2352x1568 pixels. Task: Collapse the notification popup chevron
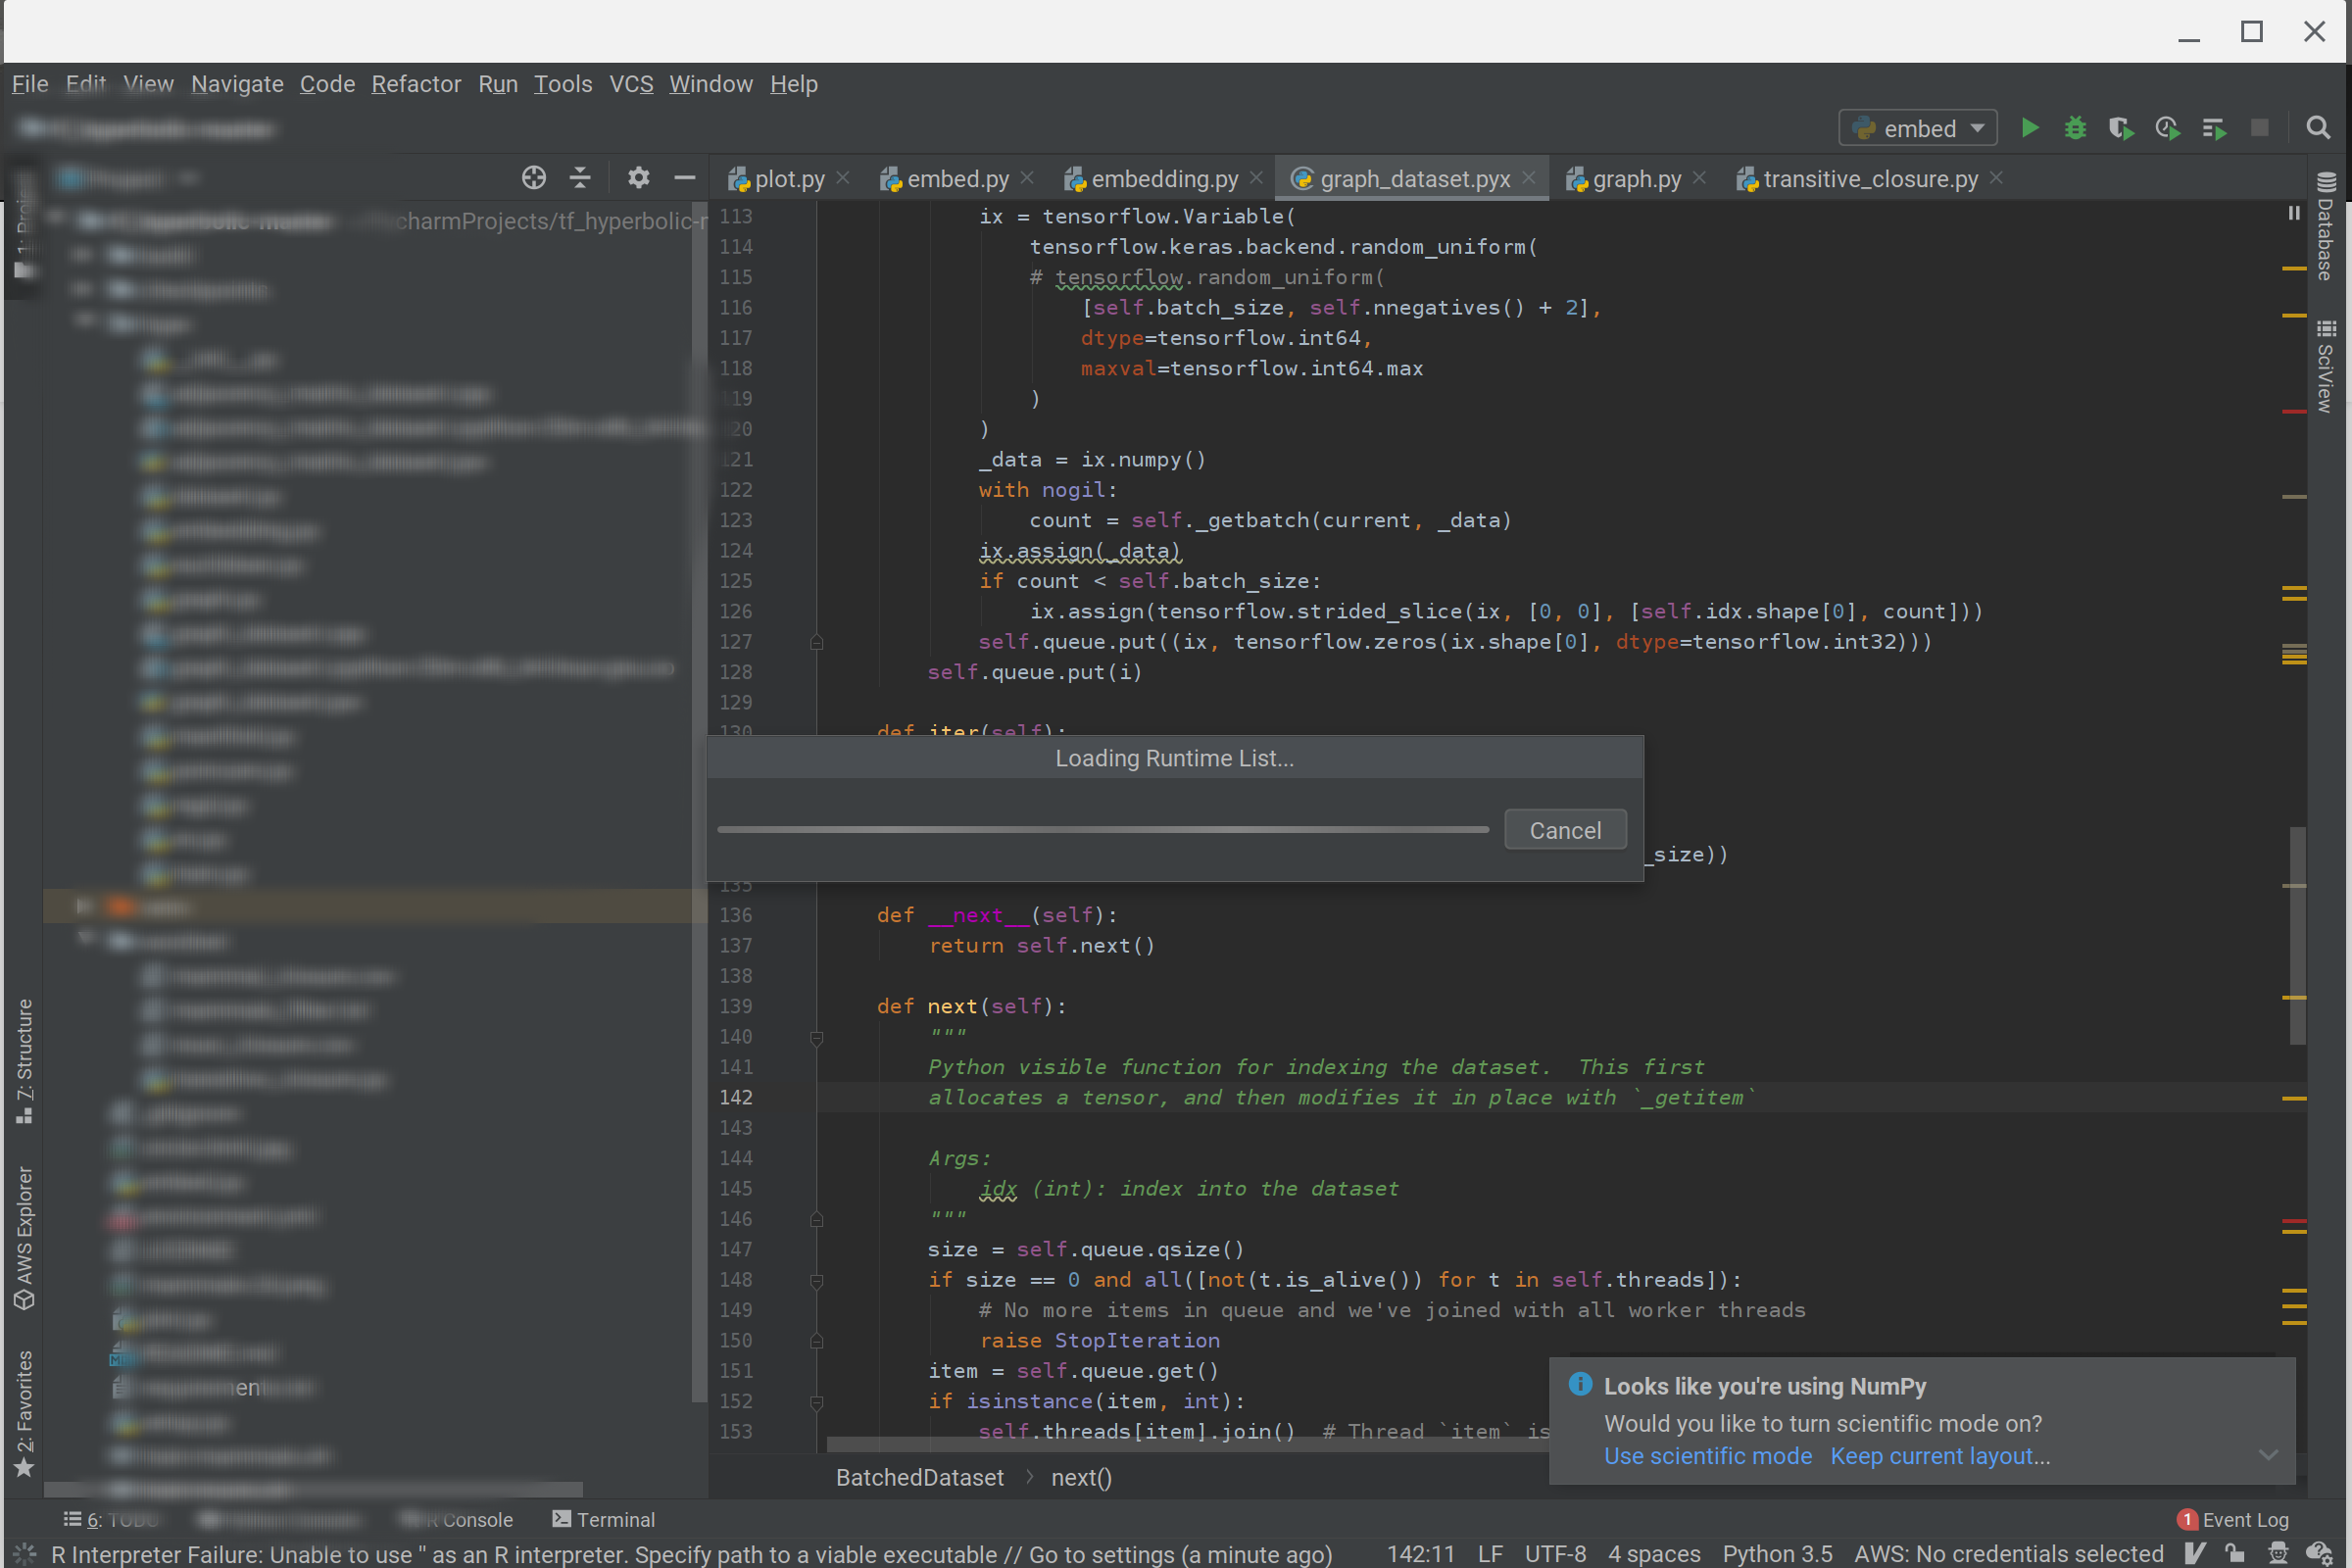pos(2268,1455)
